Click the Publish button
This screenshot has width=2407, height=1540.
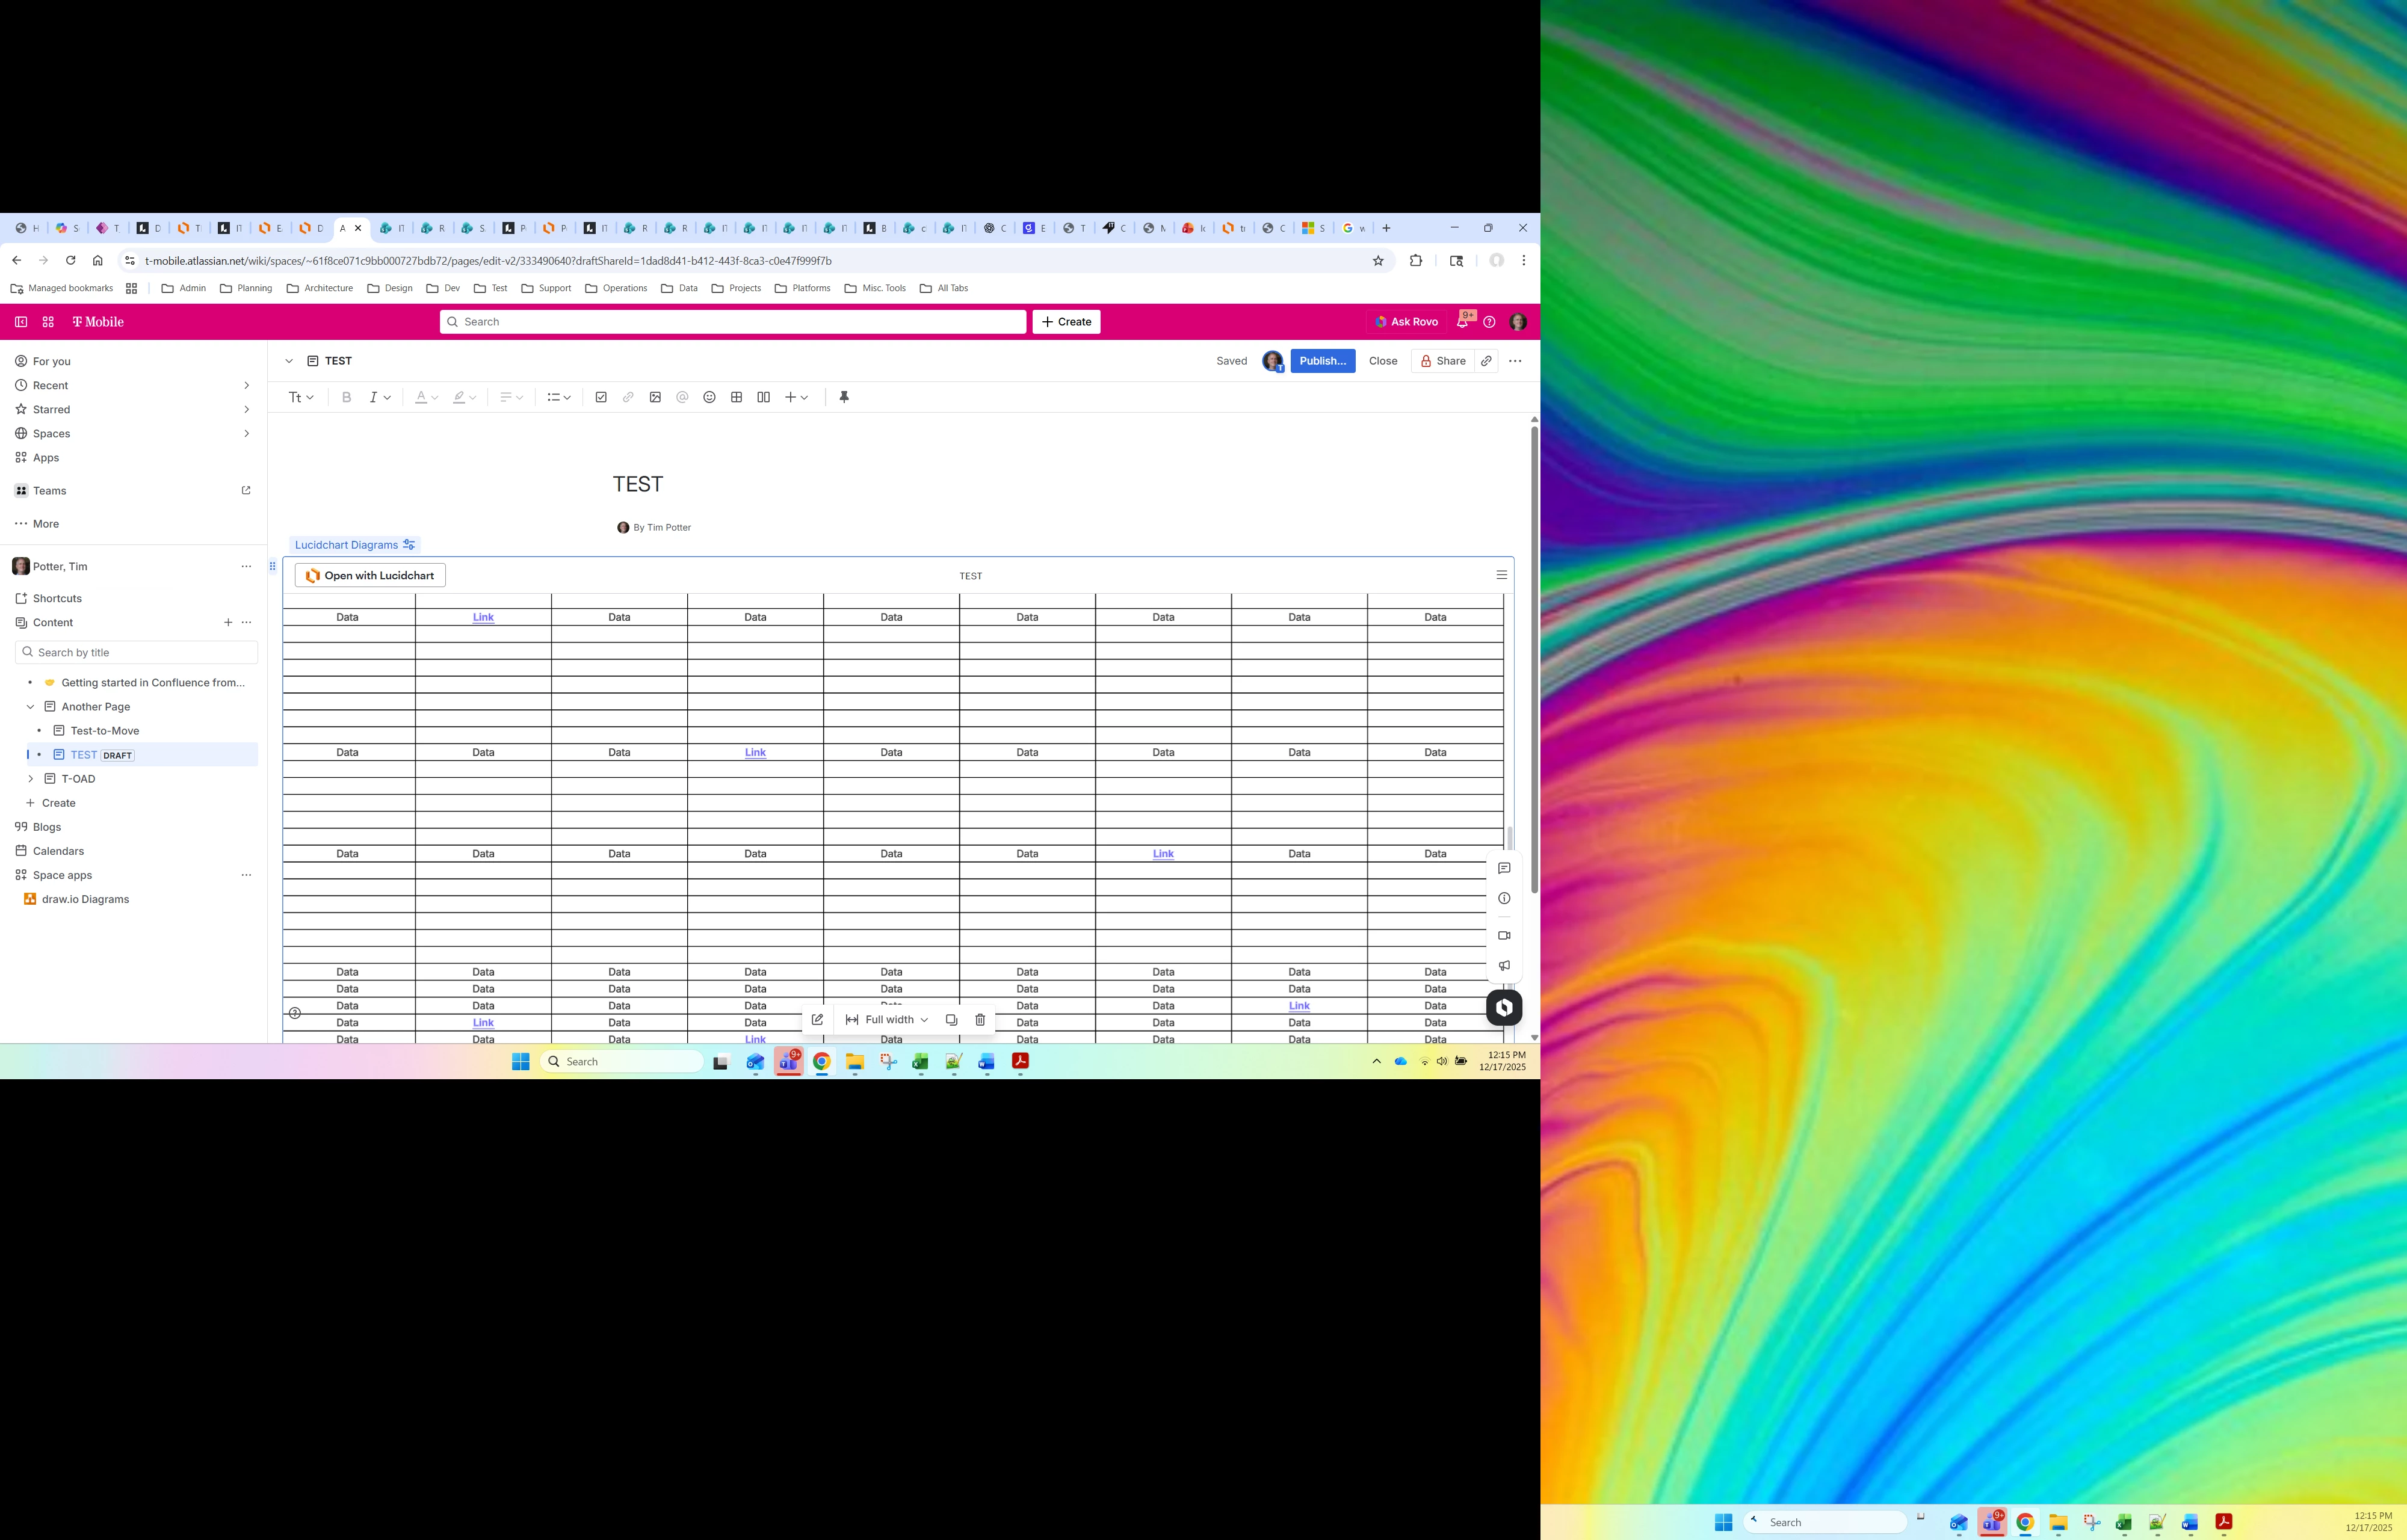1322,361
